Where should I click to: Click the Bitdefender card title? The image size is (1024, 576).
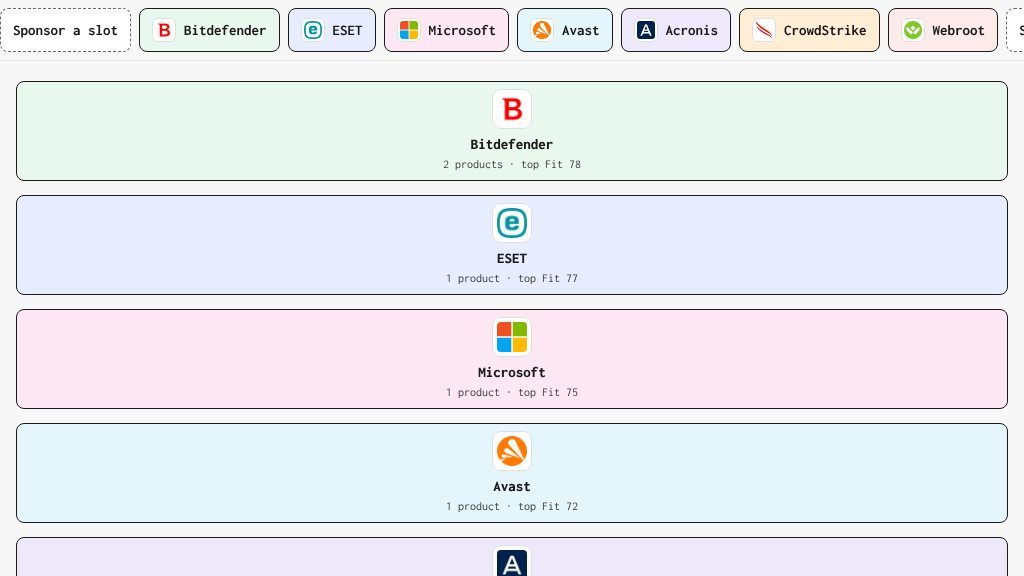click(x=512, y=144)
